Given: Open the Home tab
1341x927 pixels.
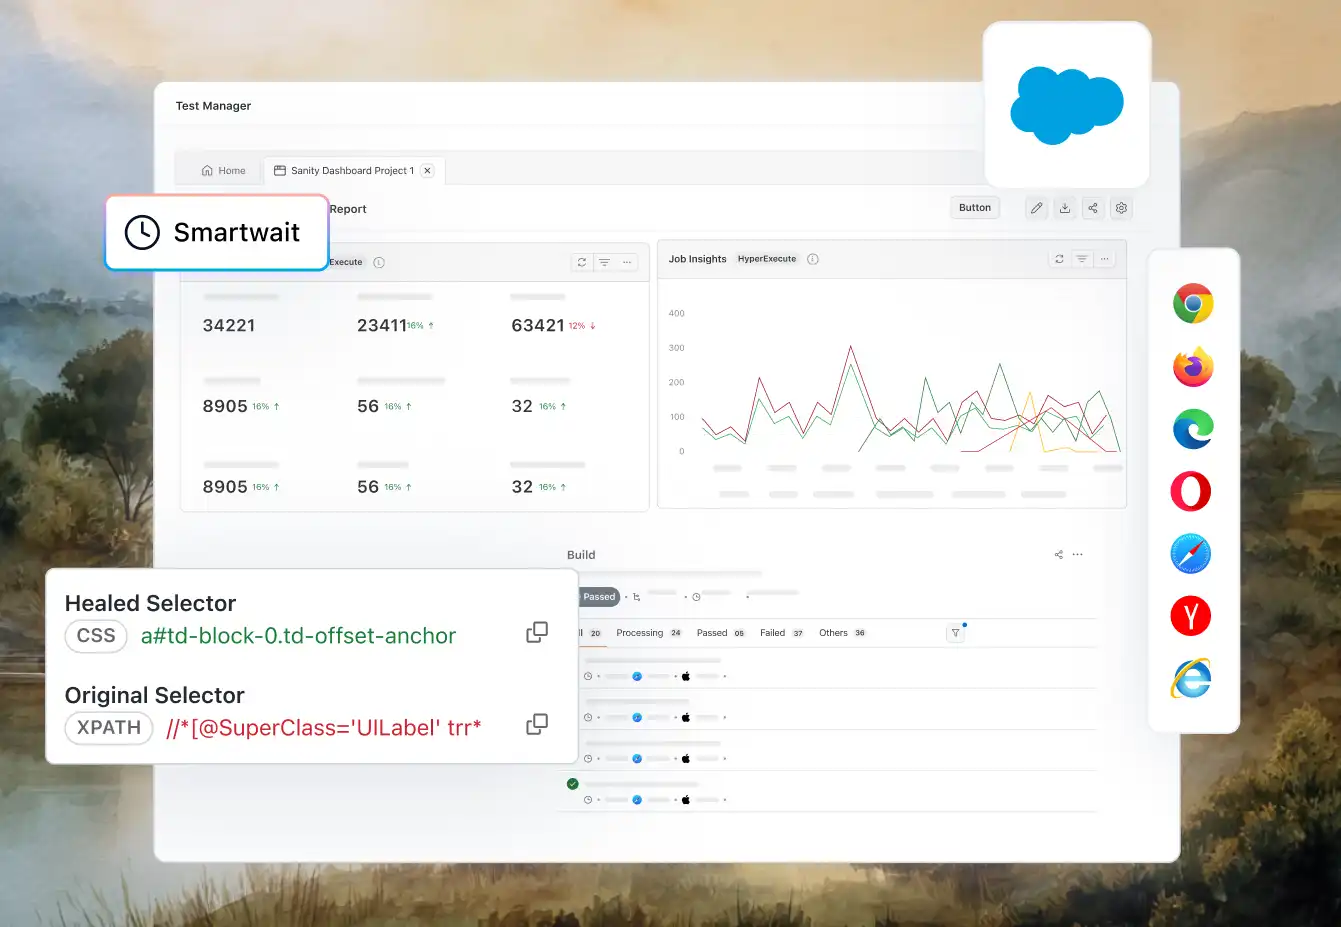Looking at the screenshot, I should pyautogui.click(x=224, y=171).
